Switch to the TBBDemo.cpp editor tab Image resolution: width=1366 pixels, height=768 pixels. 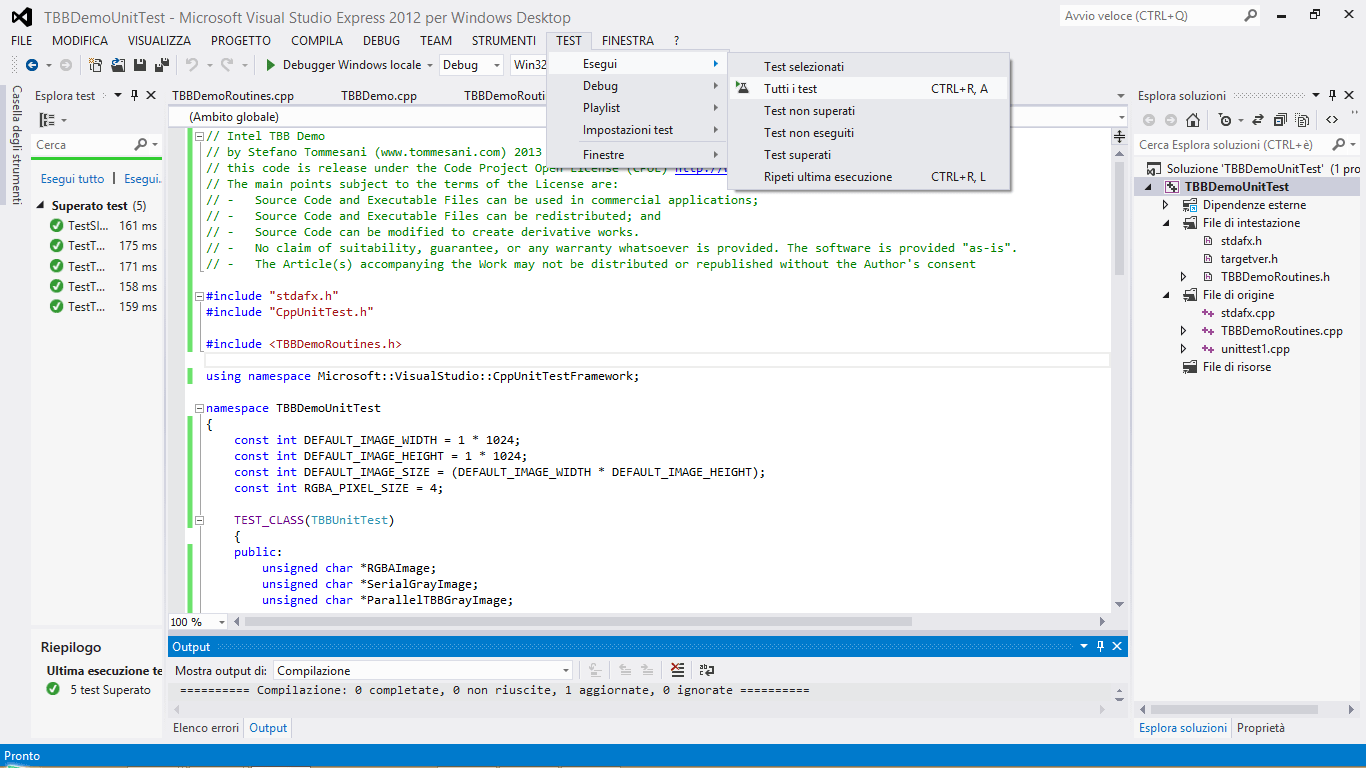click(379, 96)
